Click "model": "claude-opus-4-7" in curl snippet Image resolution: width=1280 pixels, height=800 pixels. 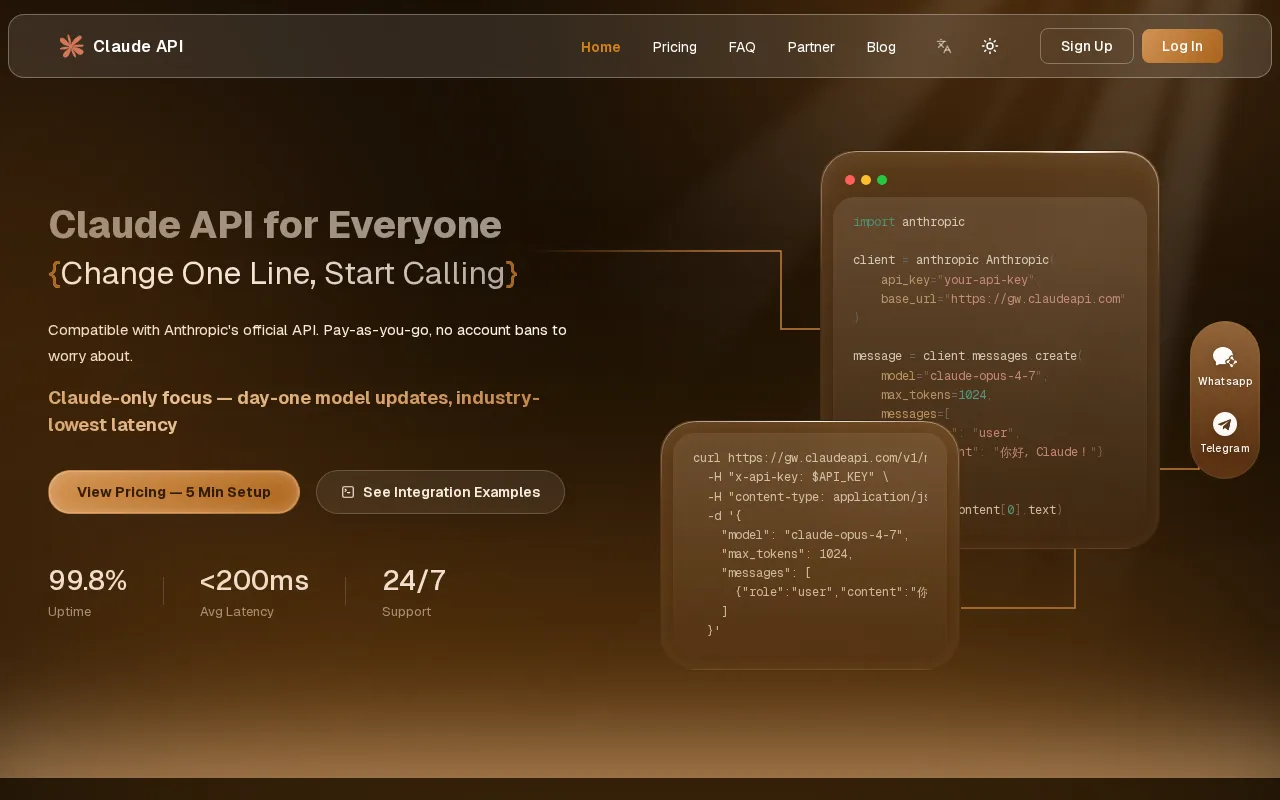pyautogui.click(x=815, y=535)
